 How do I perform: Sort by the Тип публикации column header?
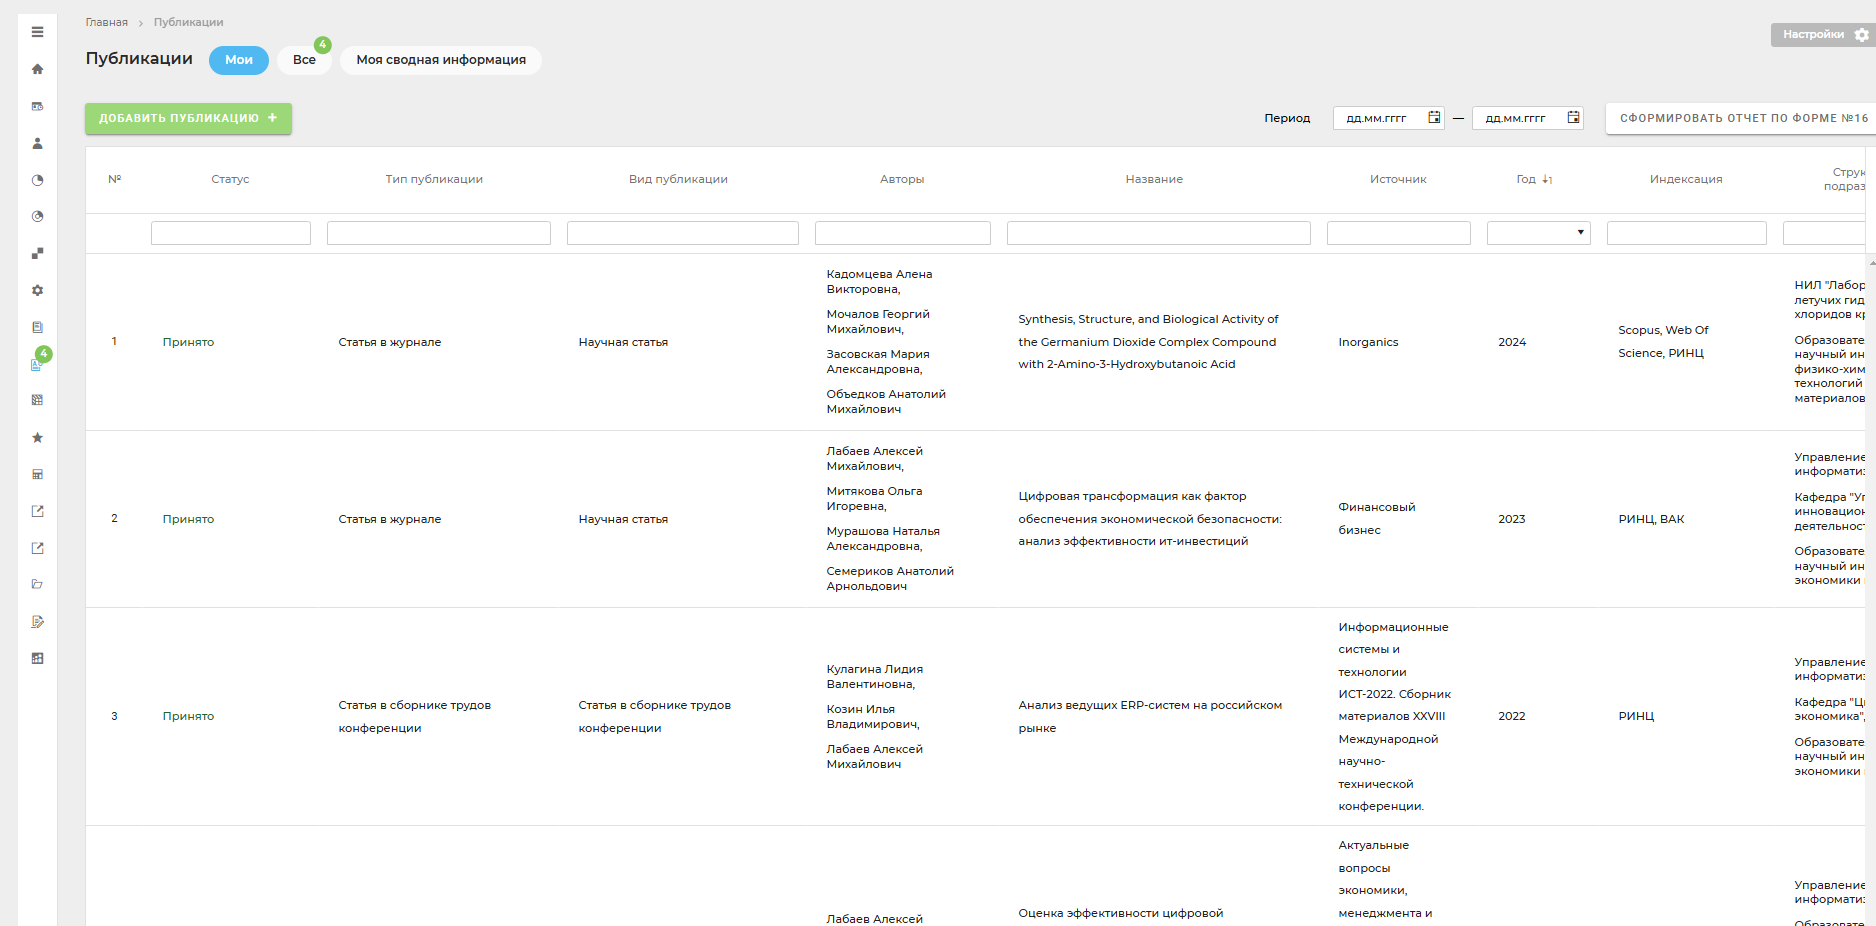click(434, 179)
